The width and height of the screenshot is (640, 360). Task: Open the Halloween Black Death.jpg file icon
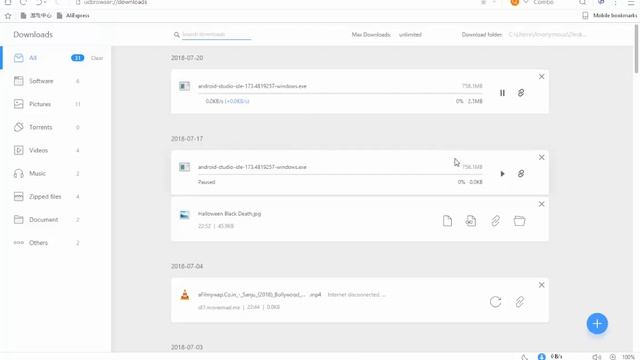(x=447, y=221)
